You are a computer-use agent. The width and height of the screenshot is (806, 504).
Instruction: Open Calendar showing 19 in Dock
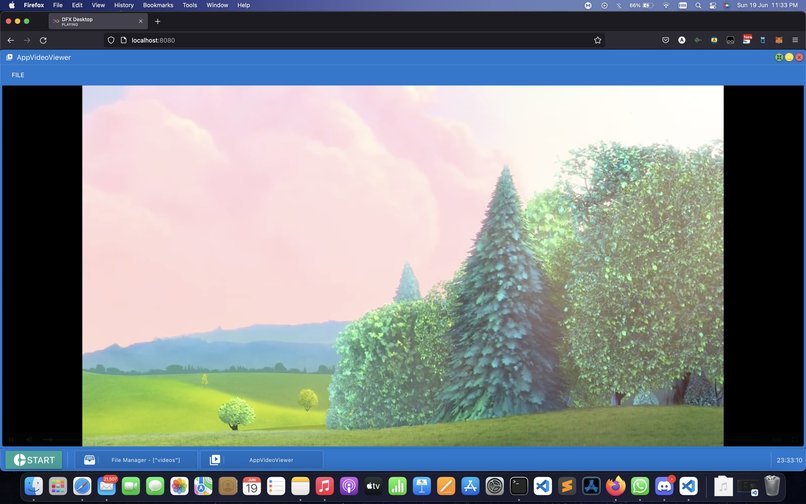(x=251, y=485)
